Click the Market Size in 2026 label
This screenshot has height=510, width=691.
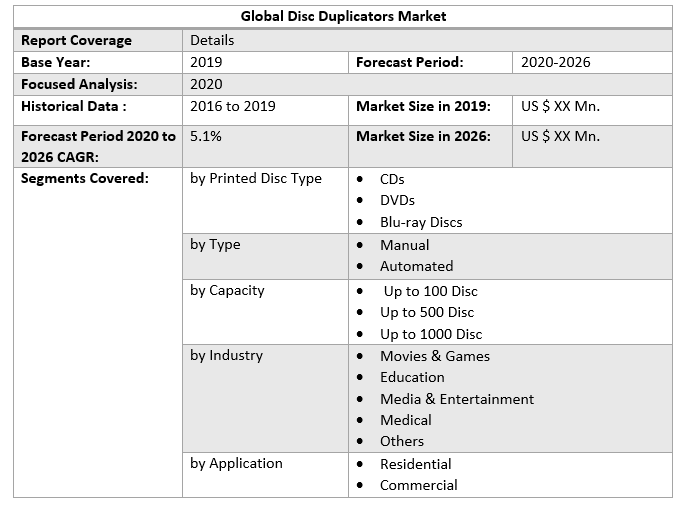[423, 136]
